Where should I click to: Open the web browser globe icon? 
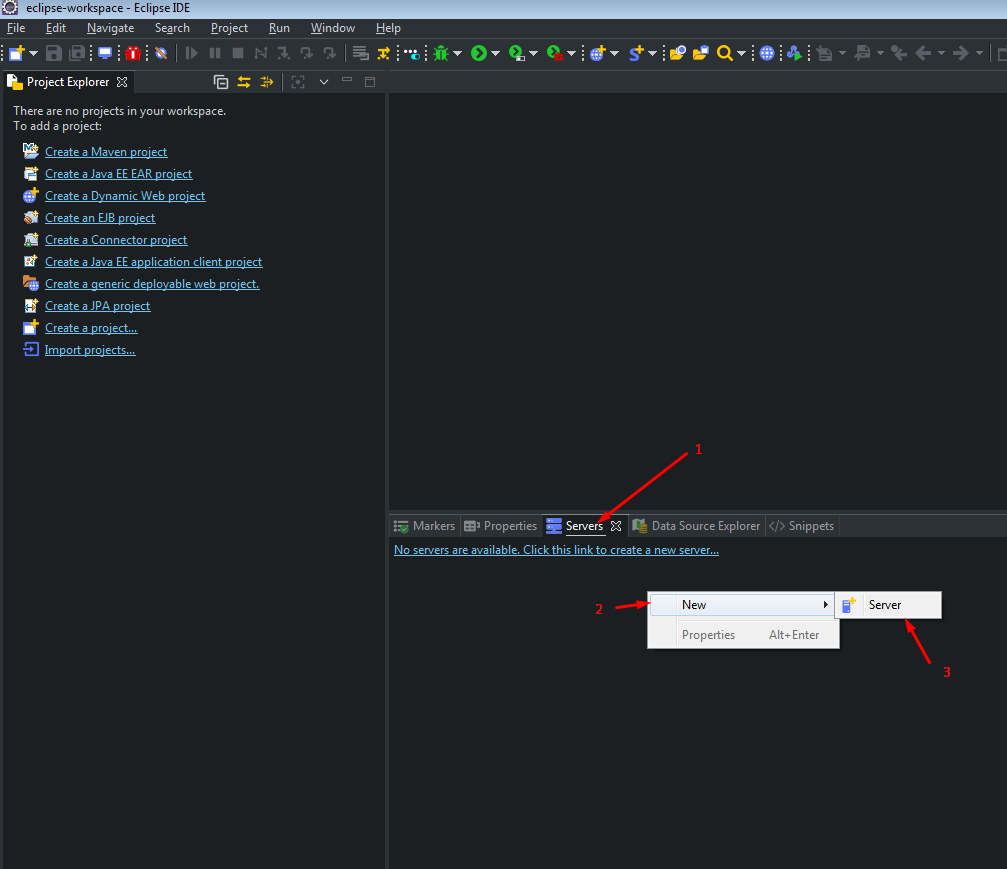[x=767, y=53]
